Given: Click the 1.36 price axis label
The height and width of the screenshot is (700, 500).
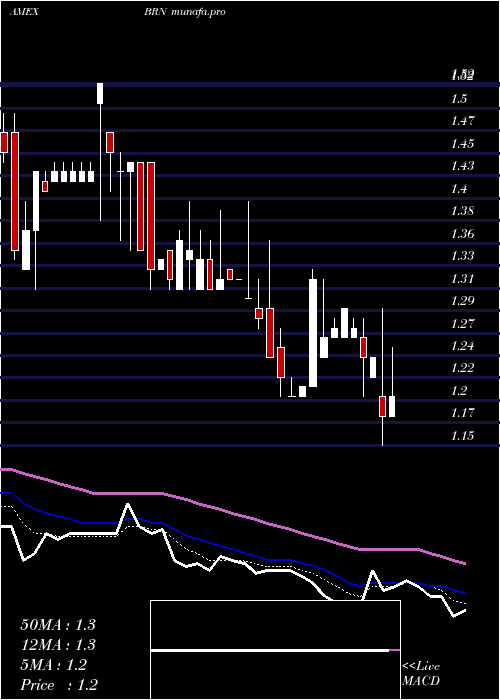Looking at the screenshot, I should pos(462,233).
